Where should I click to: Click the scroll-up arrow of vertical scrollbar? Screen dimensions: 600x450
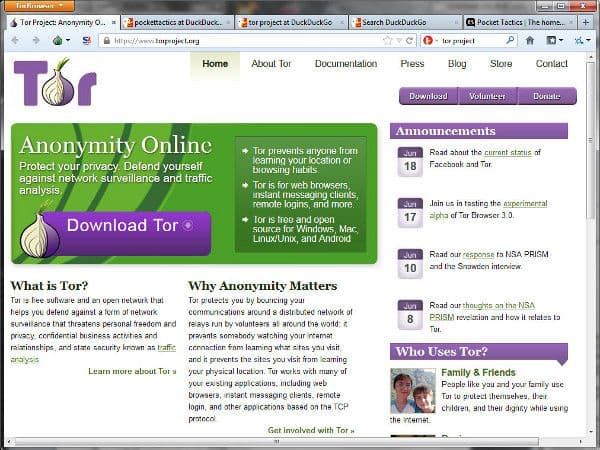click(x=590, y=57)
